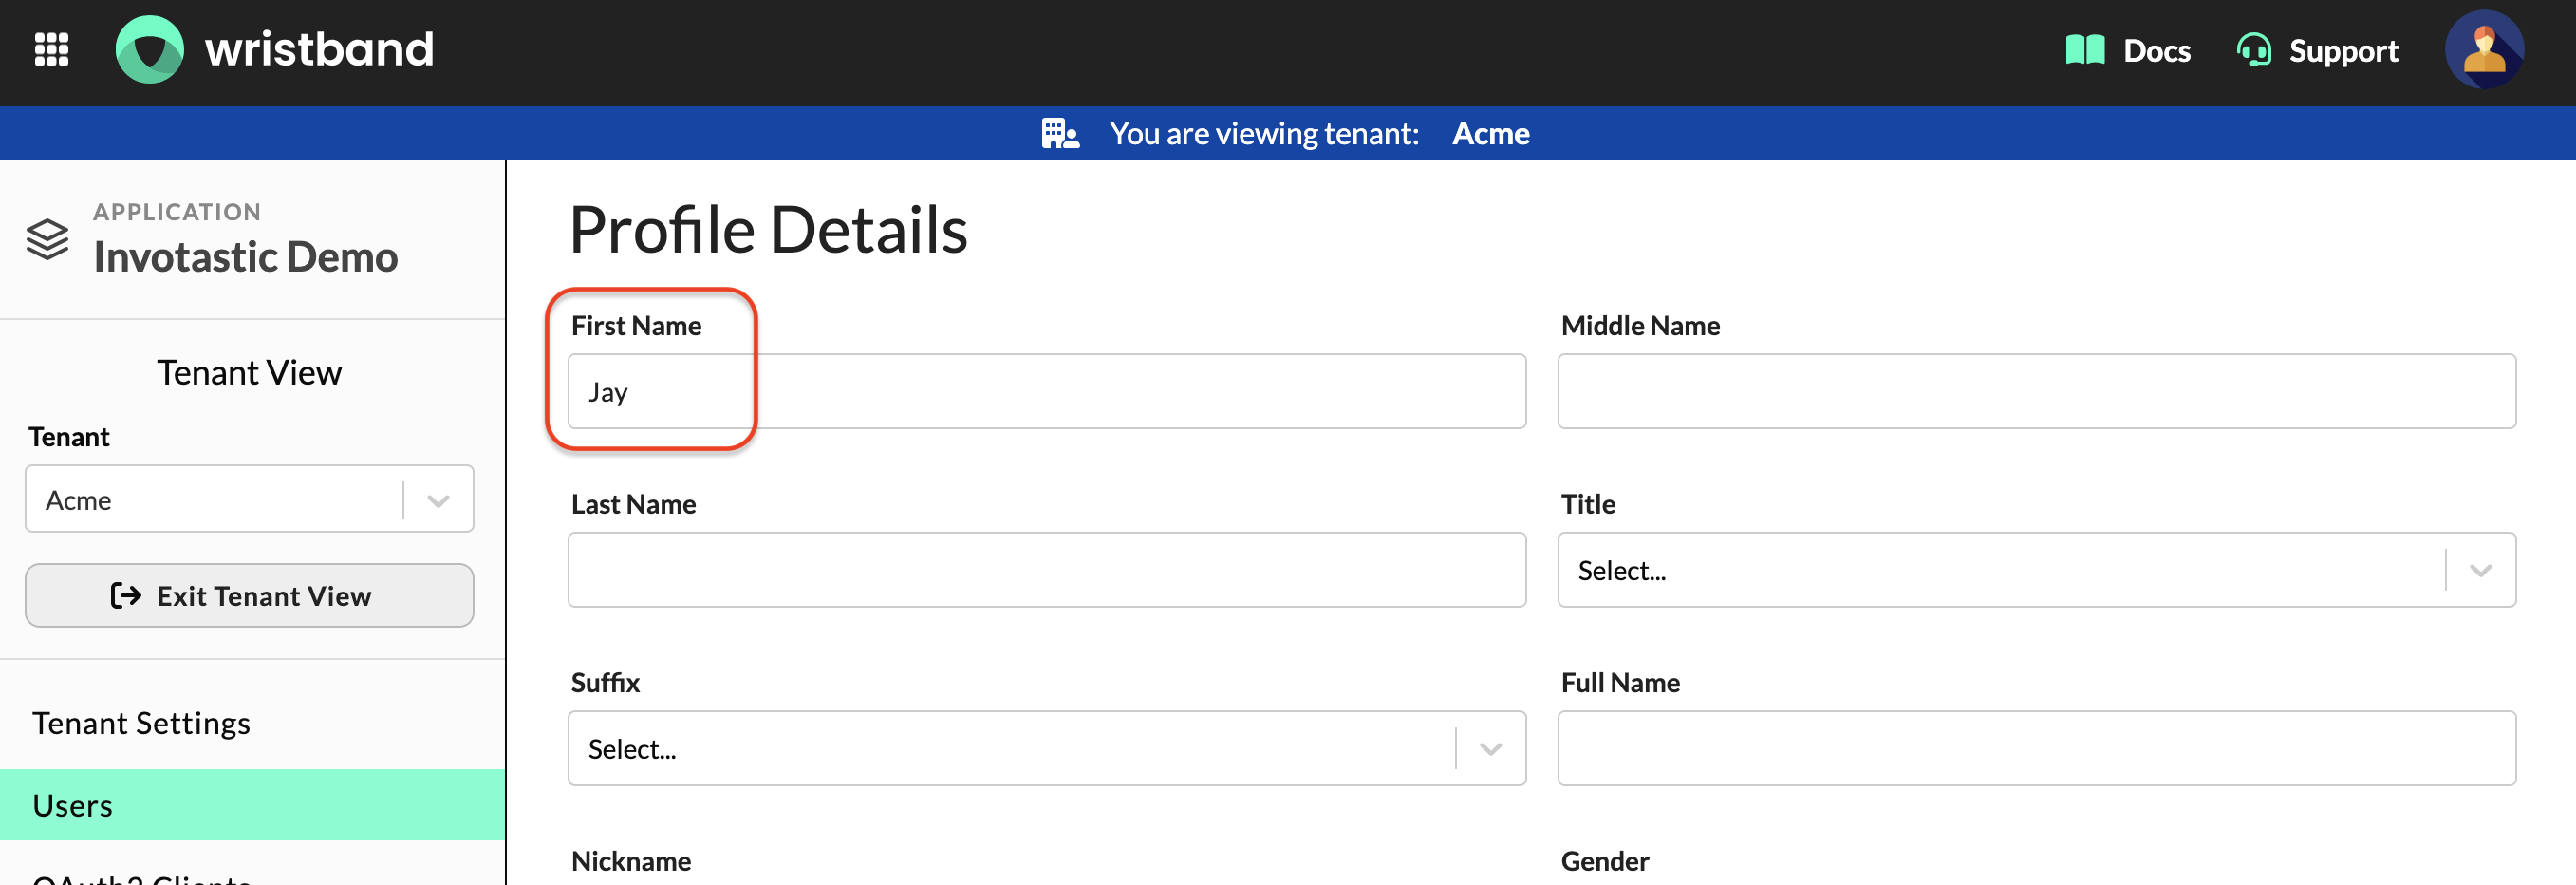This screenshot has height=885, width=2576.
Task: Open the user avatar menu
Action: point(2484,50)
